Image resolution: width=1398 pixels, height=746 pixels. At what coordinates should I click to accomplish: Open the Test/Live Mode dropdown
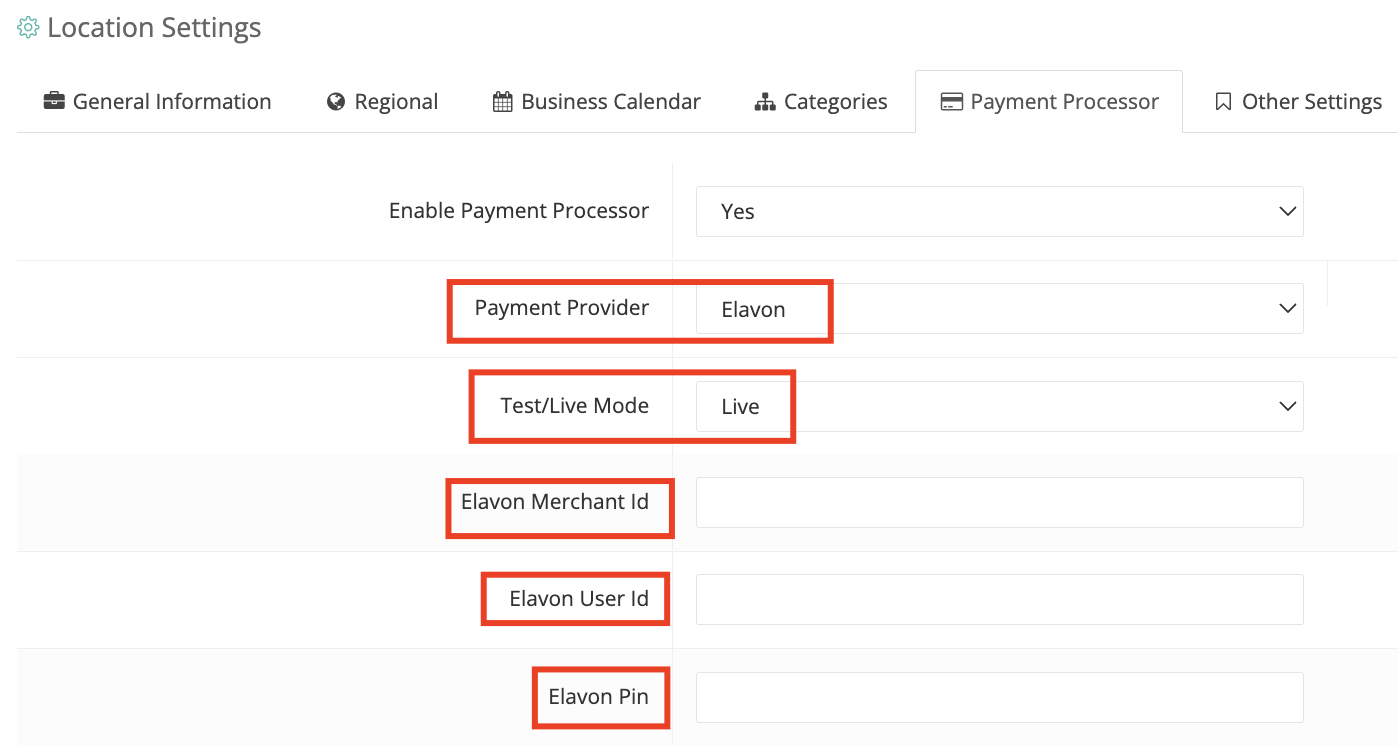click(x=1000, y=406)
